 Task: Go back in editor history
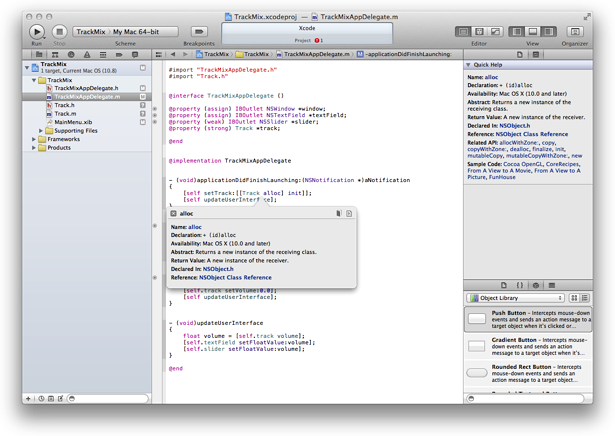pos(173,54)
